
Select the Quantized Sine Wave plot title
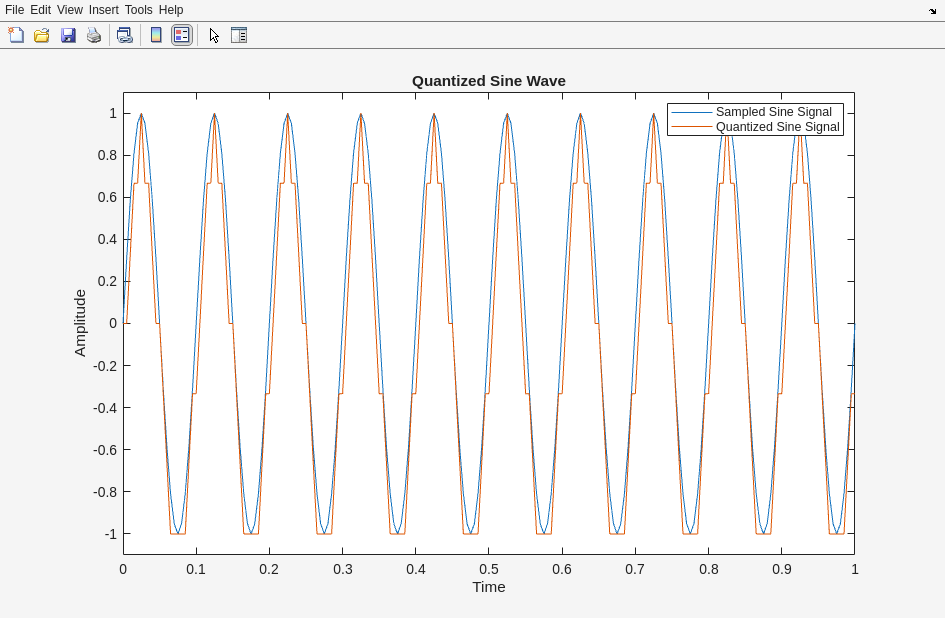pyautogui.click(x=488, y=81)
